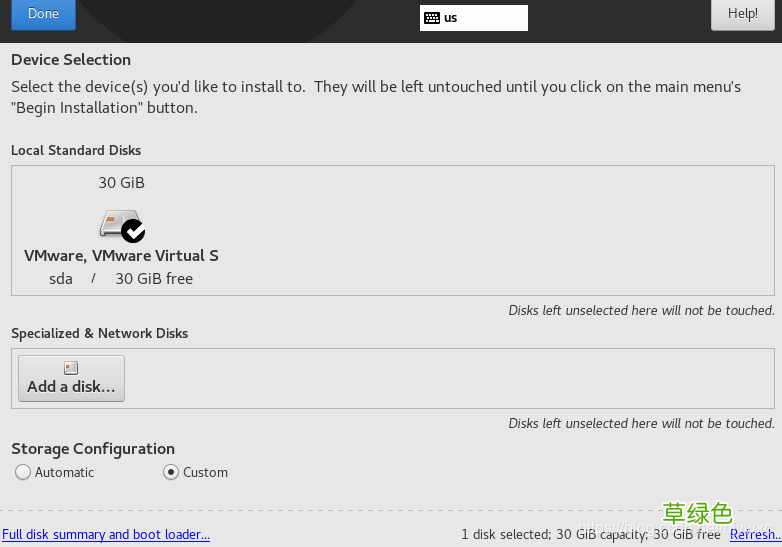Click the VMware virtual disk drive icon

tap(121, 225)
